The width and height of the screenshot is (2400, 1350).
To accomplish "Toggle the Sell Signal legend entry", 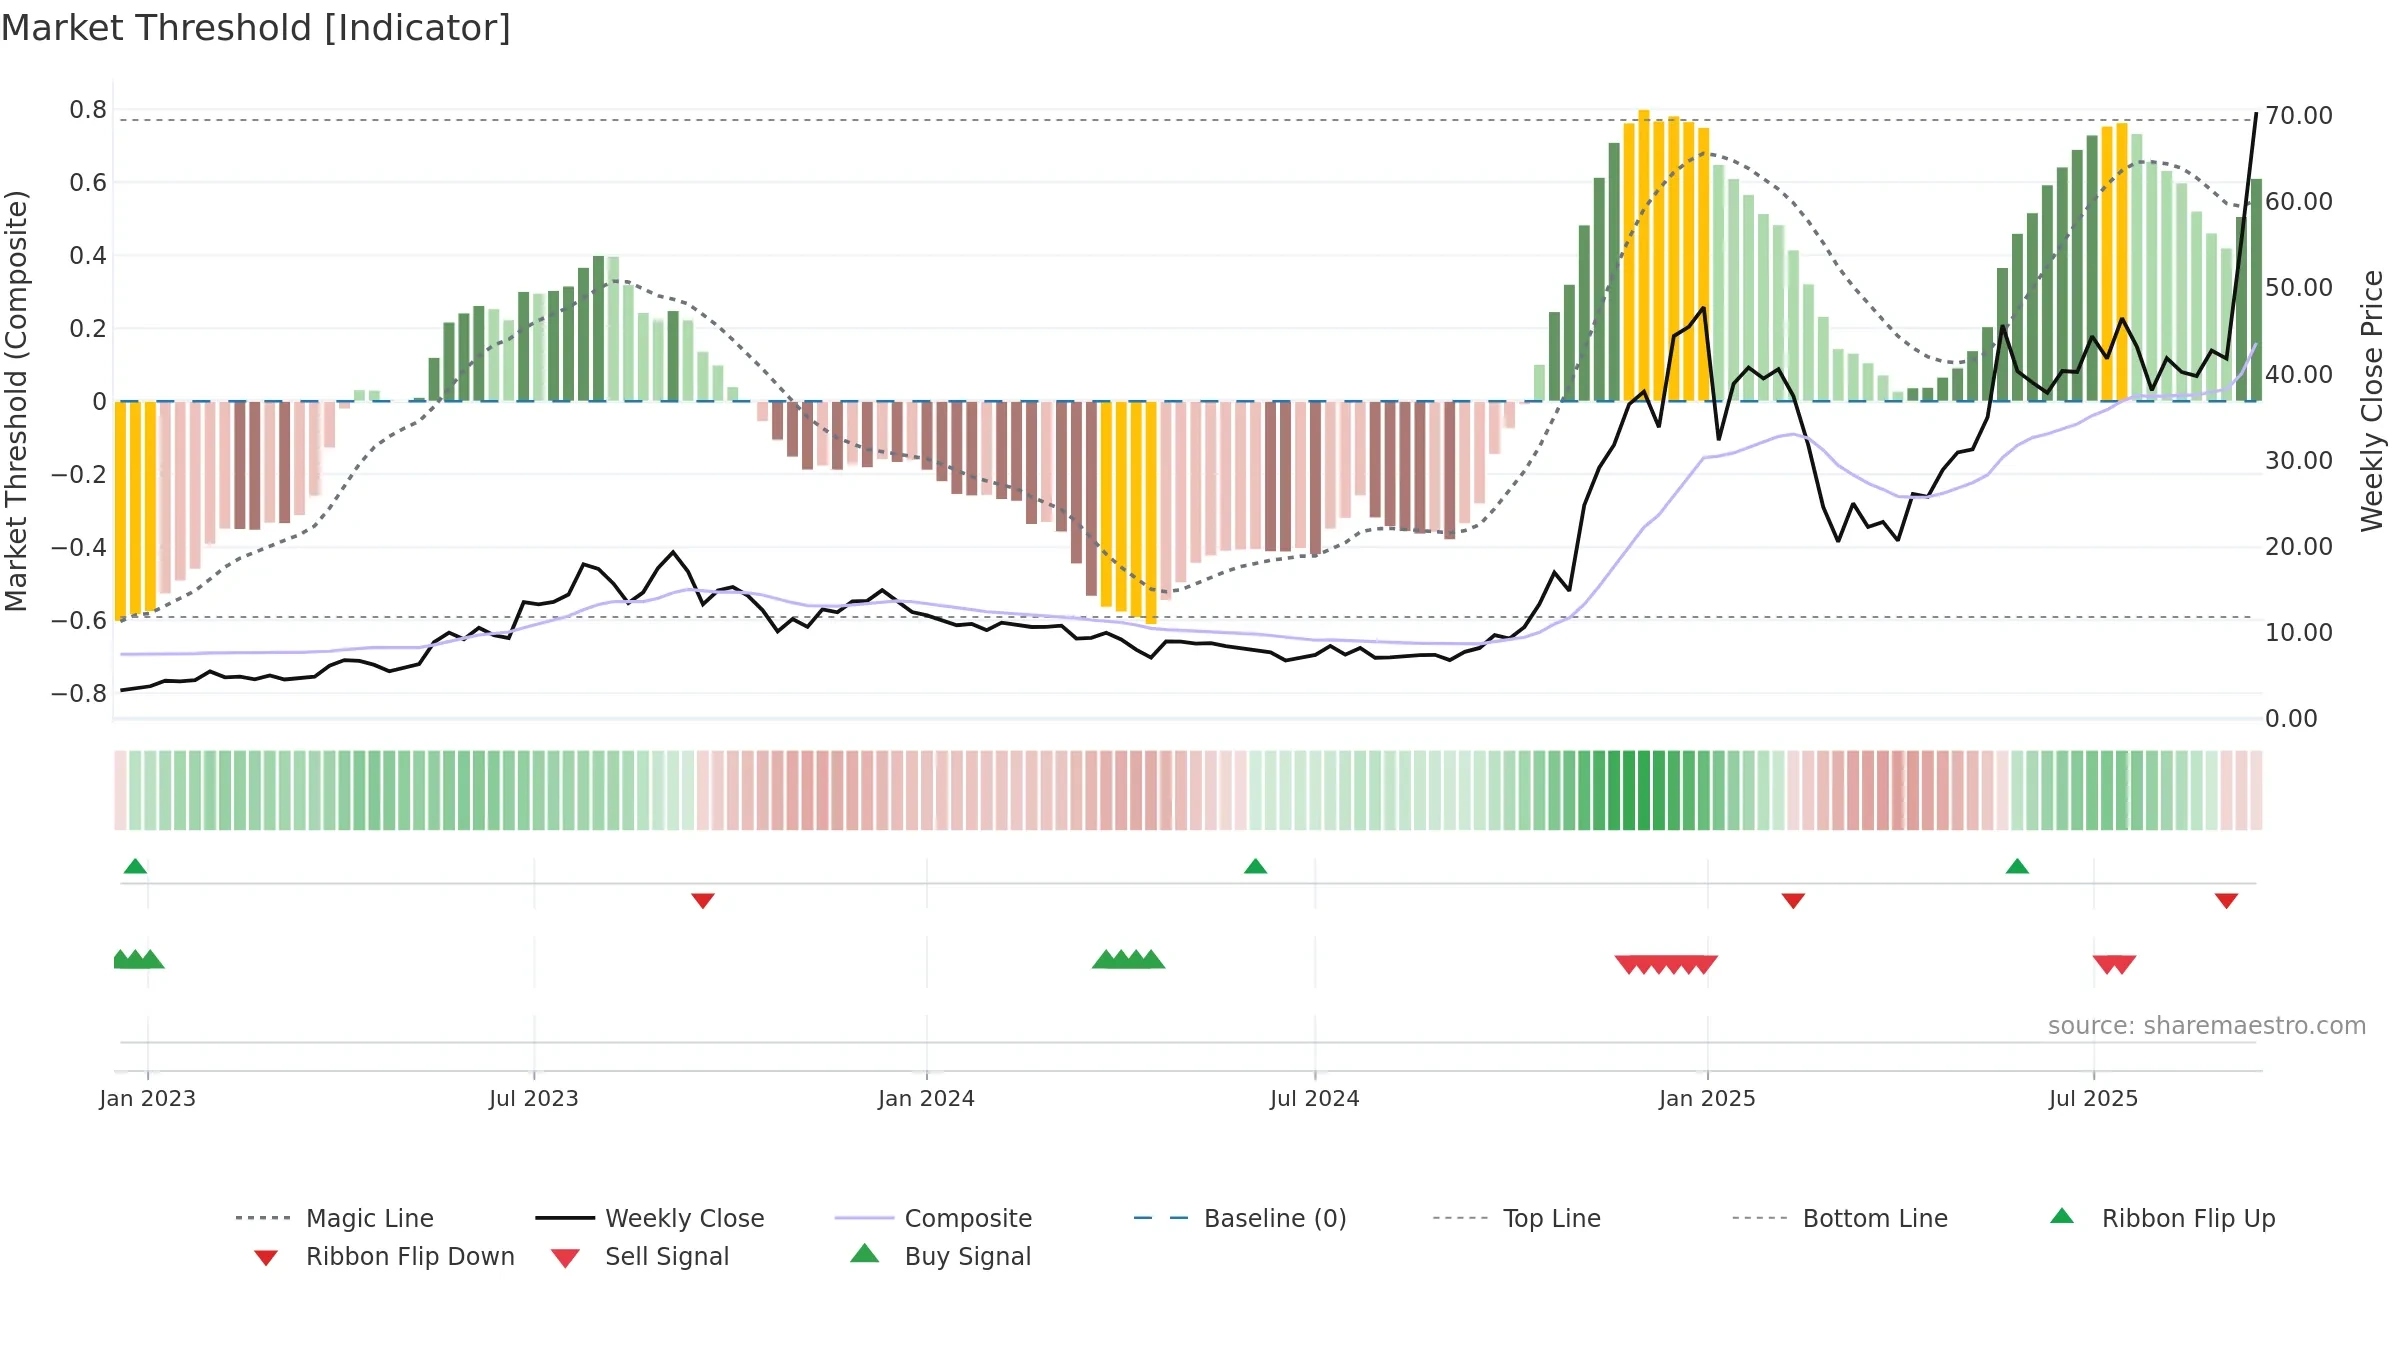I will pos(640,1256).
